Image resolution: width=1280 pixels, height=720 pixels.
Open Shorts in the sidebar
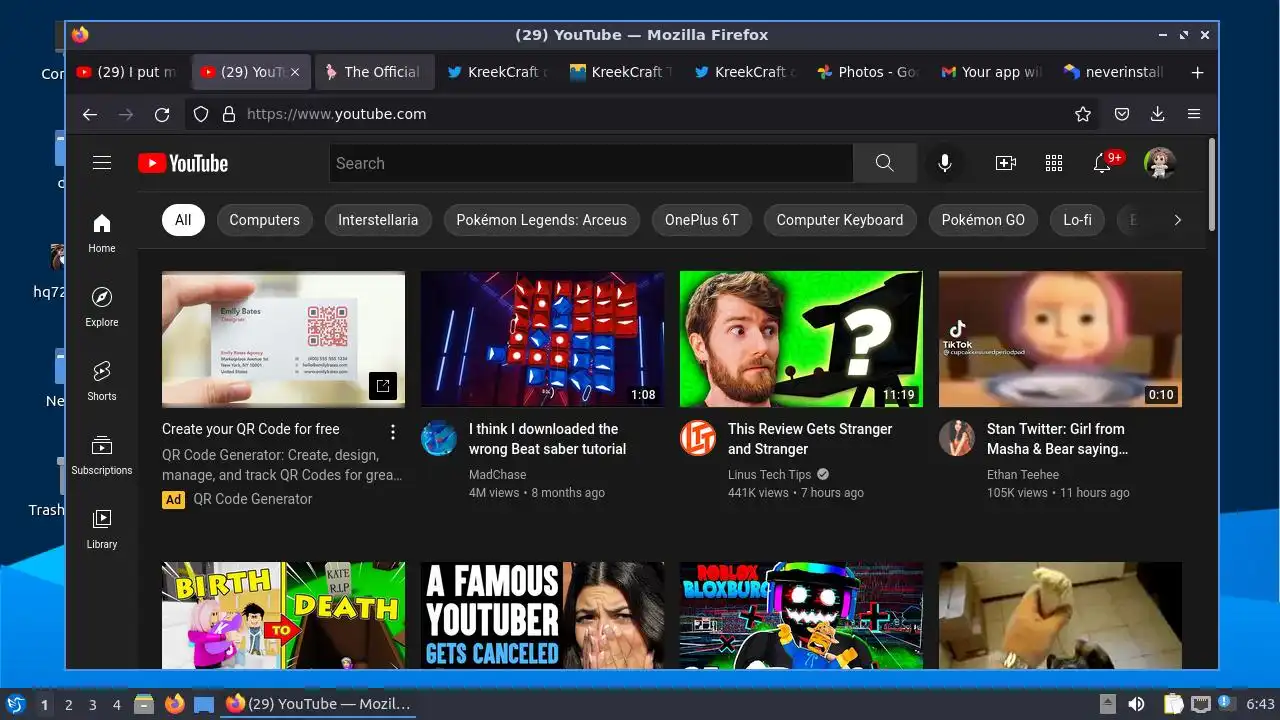102,382
